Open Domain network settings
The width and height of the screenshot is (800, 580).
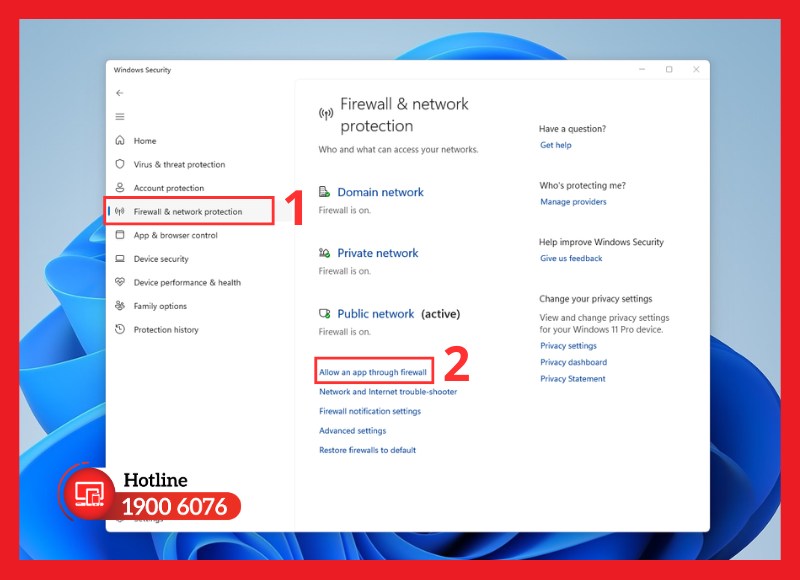pyautogui.click(x=381, y=192)
